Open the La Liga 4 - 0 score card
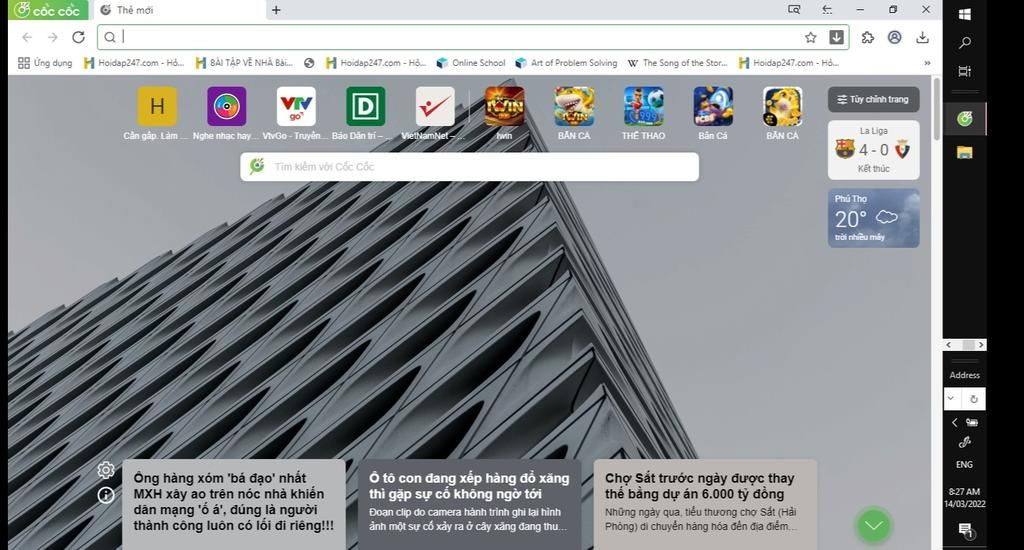 [x=874, y=150]
